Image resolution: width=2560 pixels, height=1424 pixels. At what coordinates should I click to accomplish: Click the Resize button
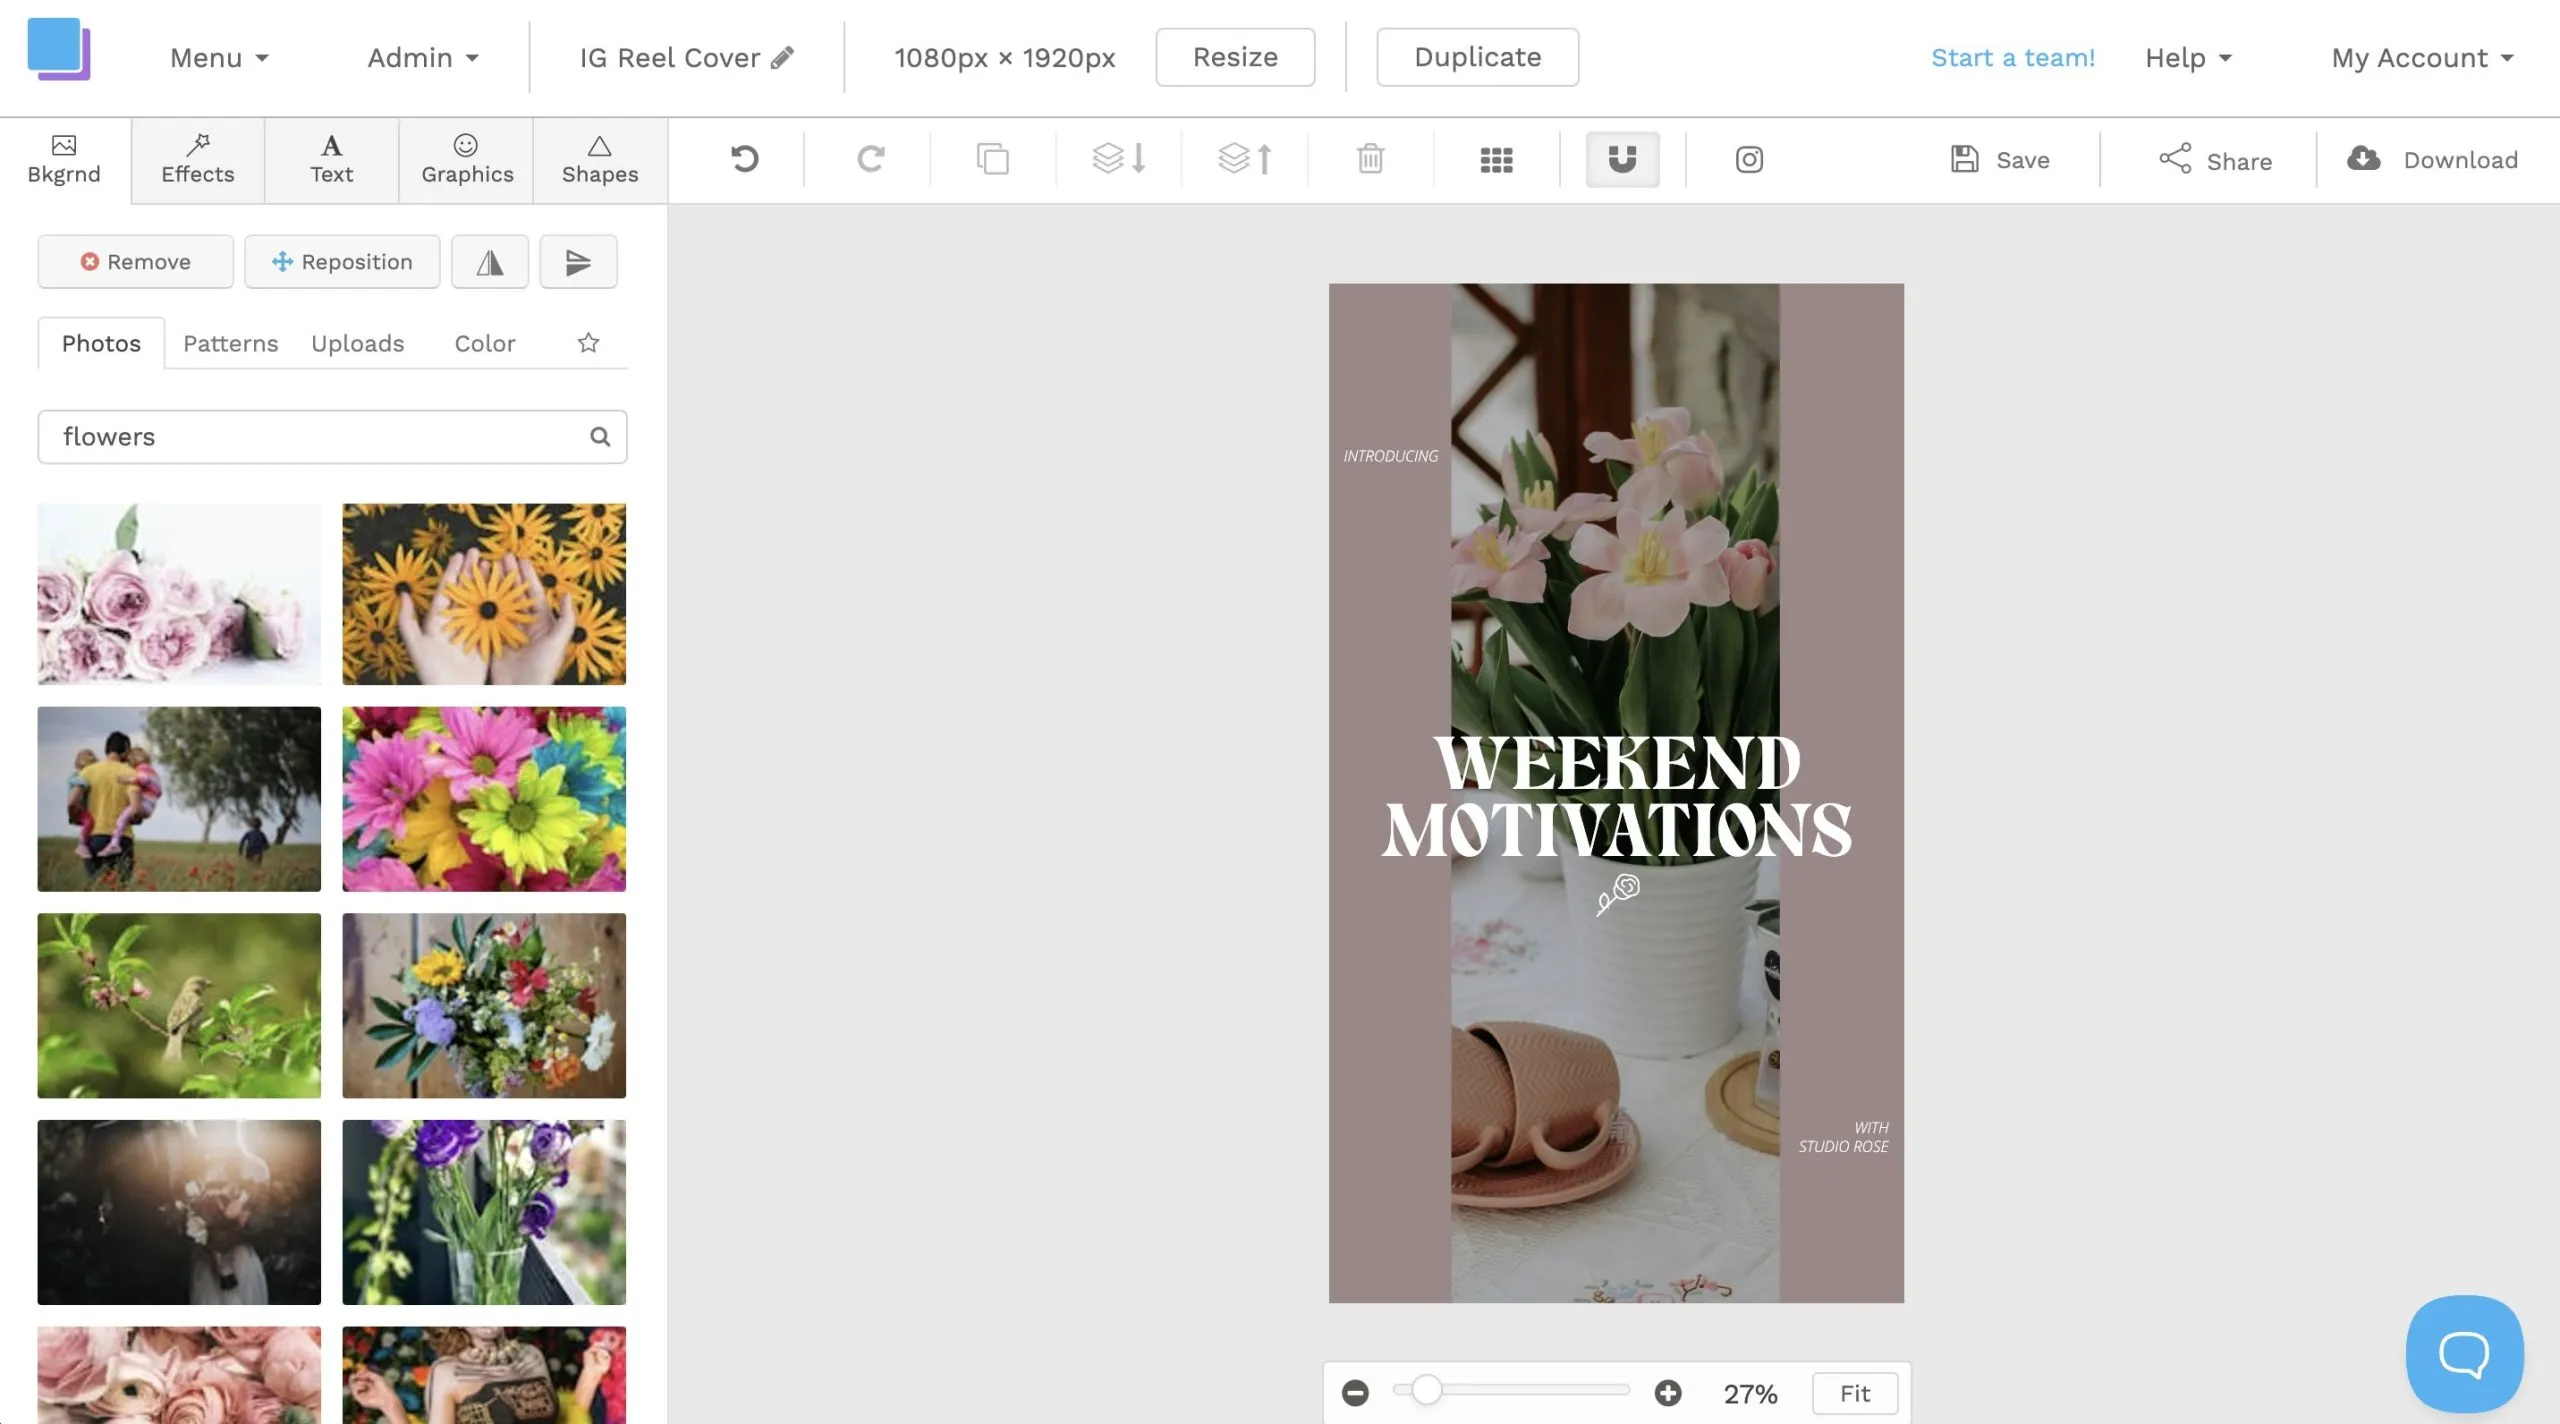click(x=1235, y=57)
